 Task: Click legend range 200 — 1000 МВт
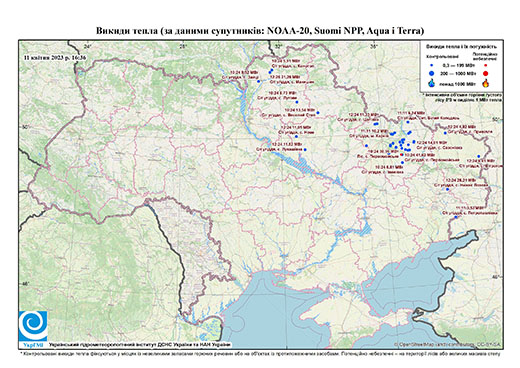tap(459, 73)
